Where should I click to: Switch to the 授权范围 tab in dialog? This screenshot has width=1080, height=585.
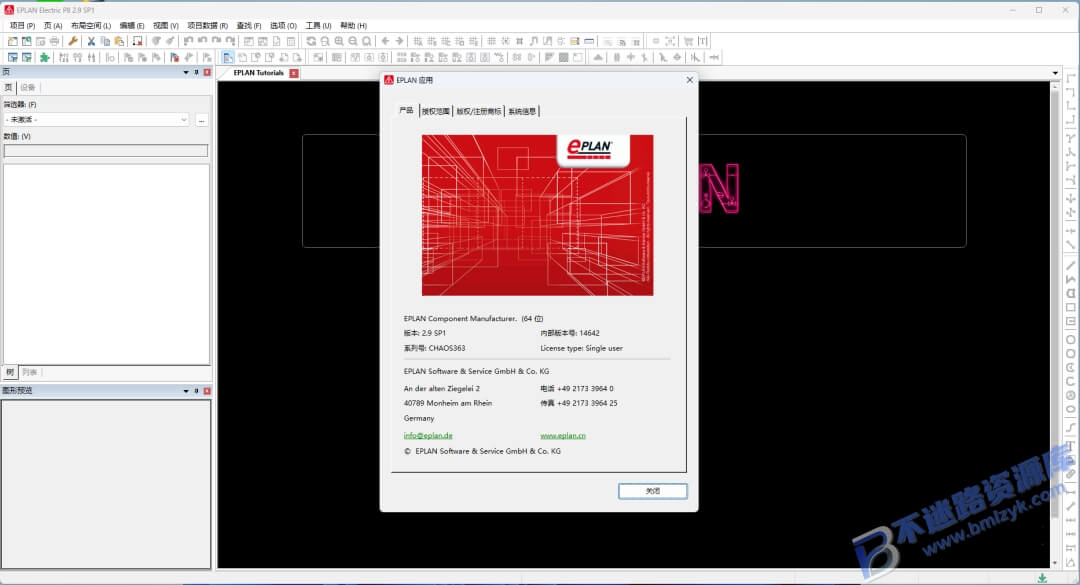click(435, 111)
